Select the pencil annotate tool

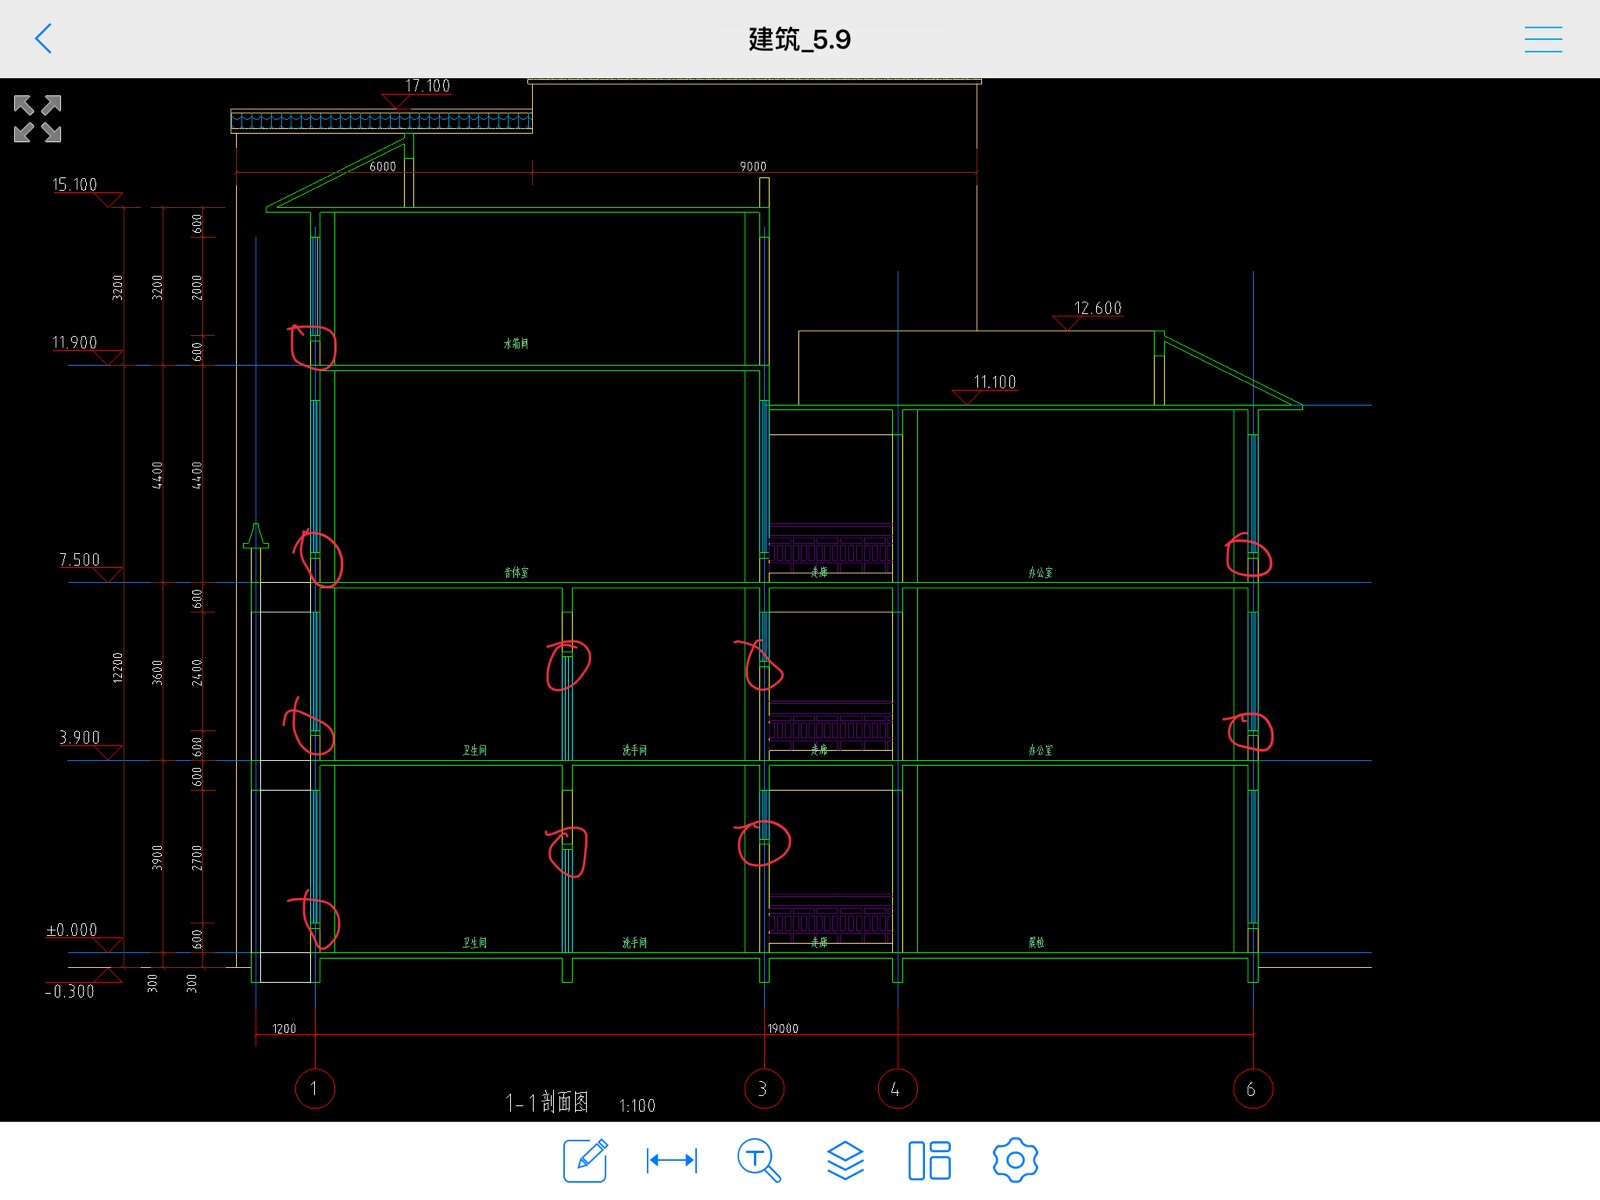[585, 1160]
